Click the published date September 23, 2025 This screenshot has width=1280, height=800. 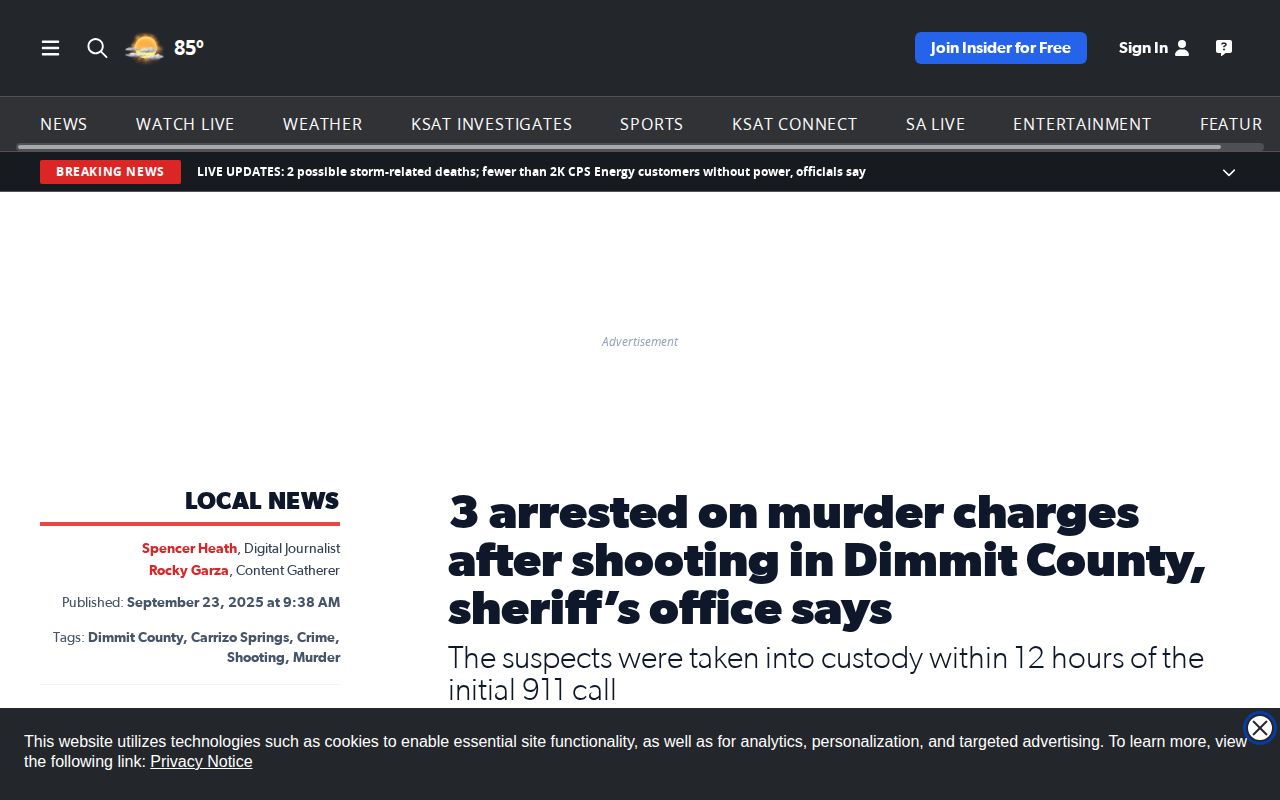pos(233,602)
